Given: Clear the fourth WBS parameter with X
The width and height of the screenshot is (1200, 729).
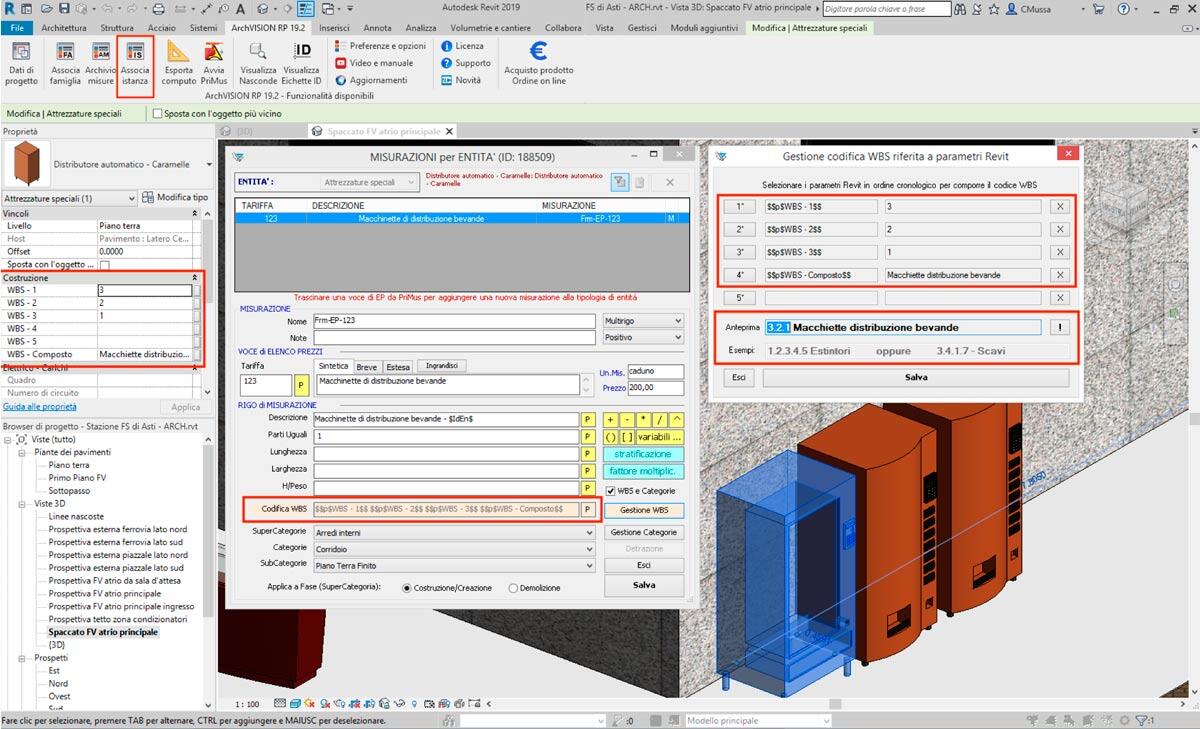Looking at the screenshot, I should coord(1060,275).
